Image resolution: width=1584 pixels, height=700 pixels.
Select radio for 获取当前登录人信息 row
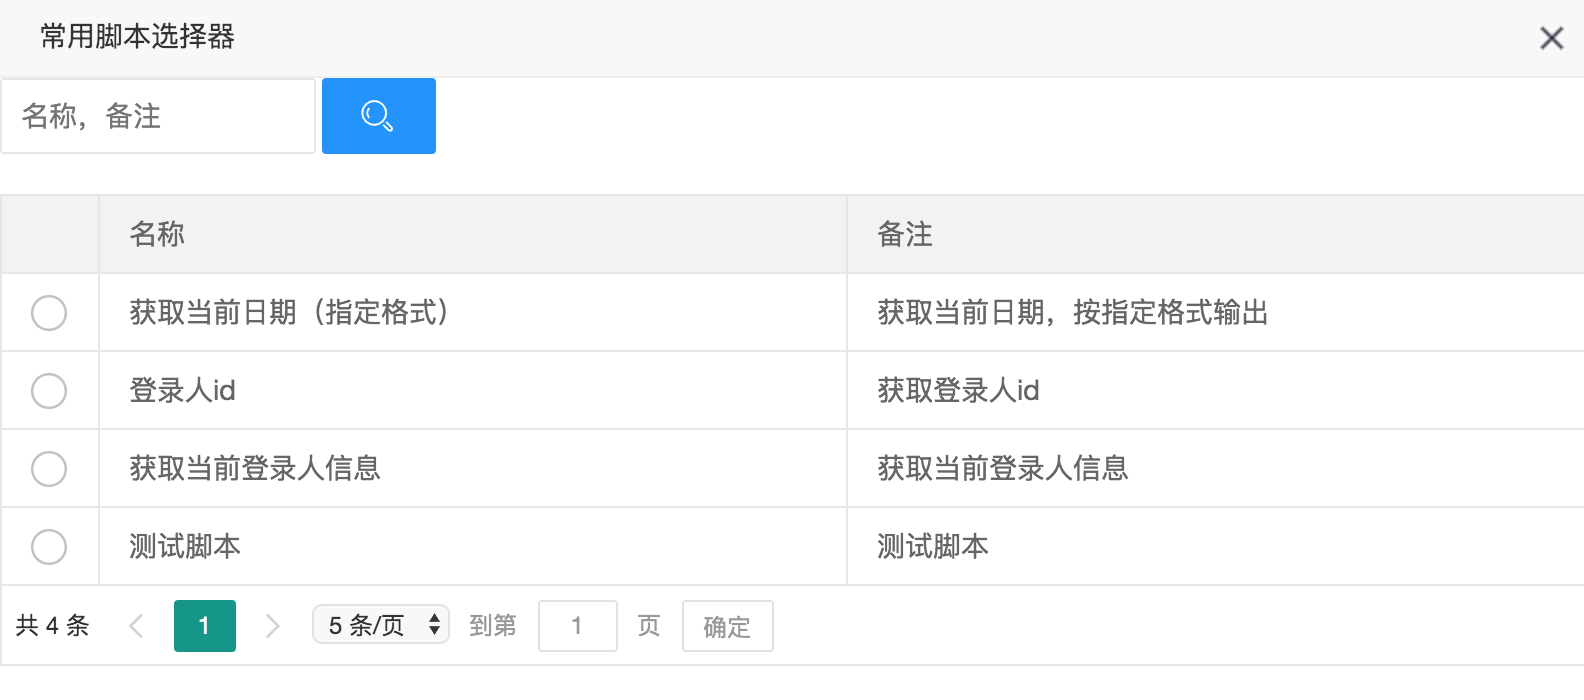(49, 469)
